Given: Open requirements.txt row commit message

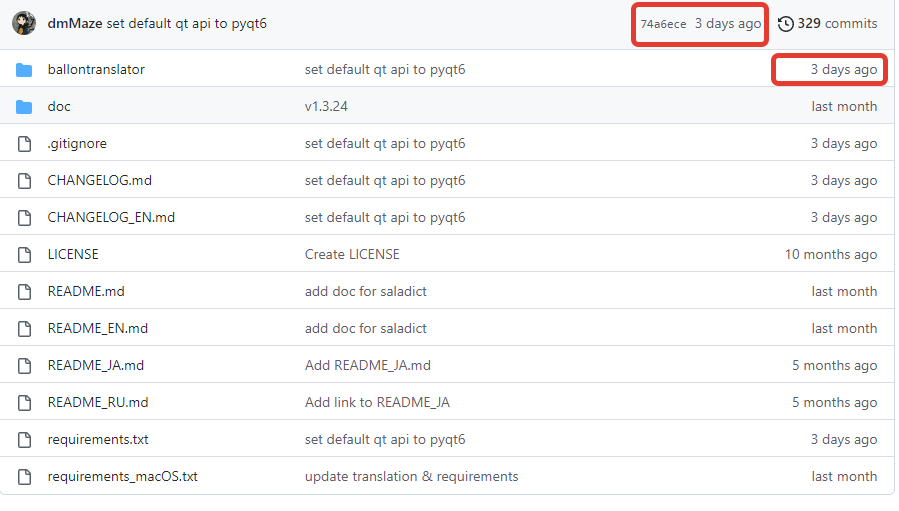Looking at the screenshot, I should tap(385, 440).
